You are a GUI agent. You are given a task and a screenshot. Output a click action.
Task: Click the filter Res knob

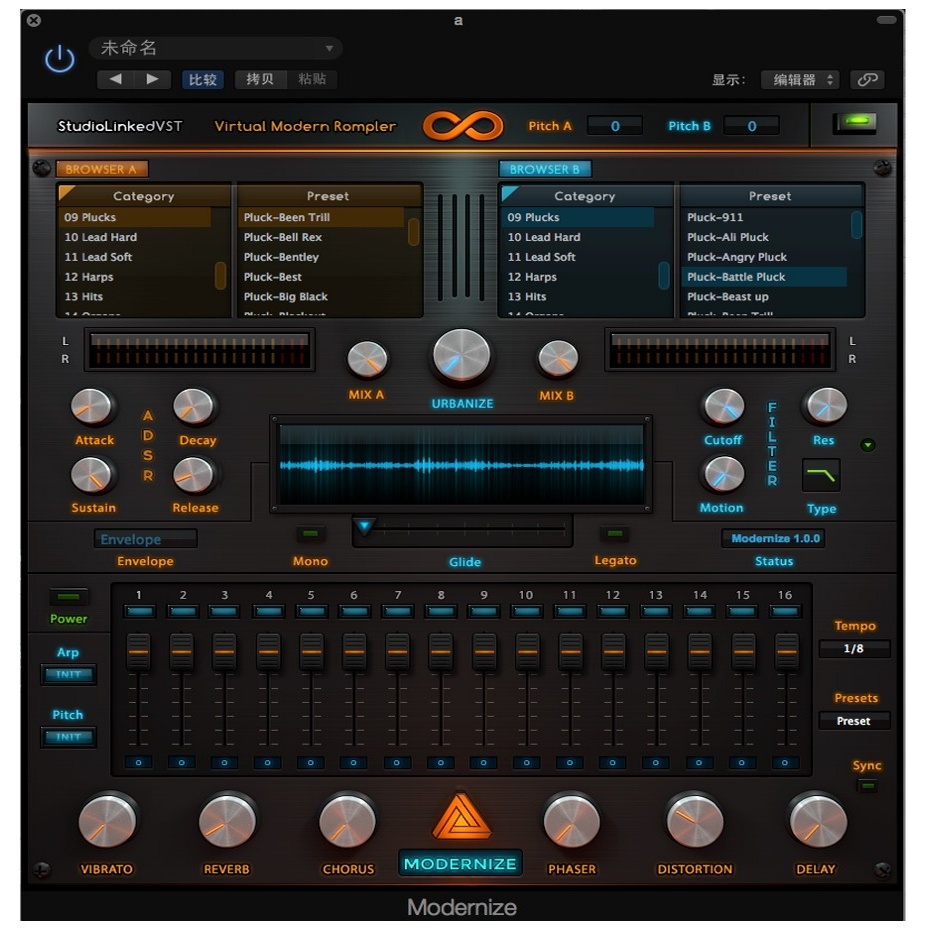[825, 406]
